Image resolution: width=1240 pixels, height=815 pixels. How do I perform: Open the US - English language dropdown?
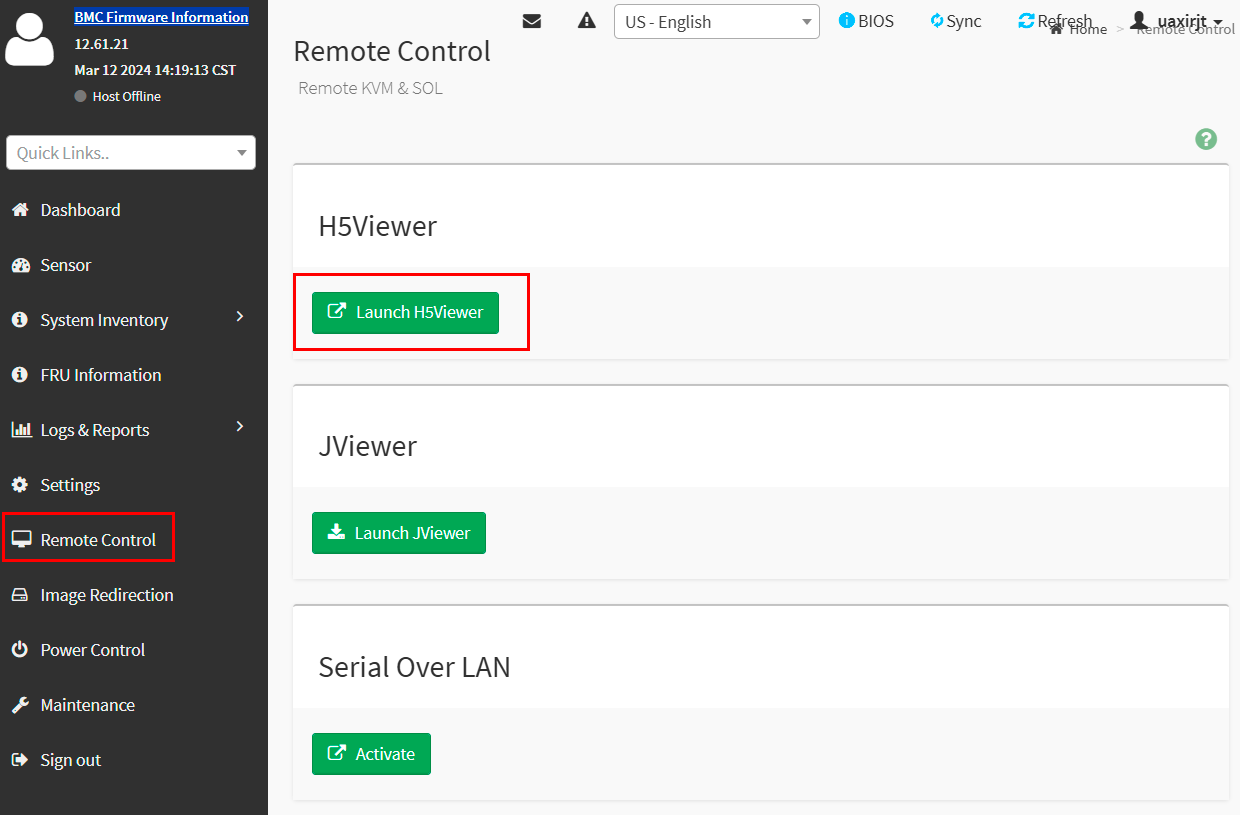pos(716,22)
